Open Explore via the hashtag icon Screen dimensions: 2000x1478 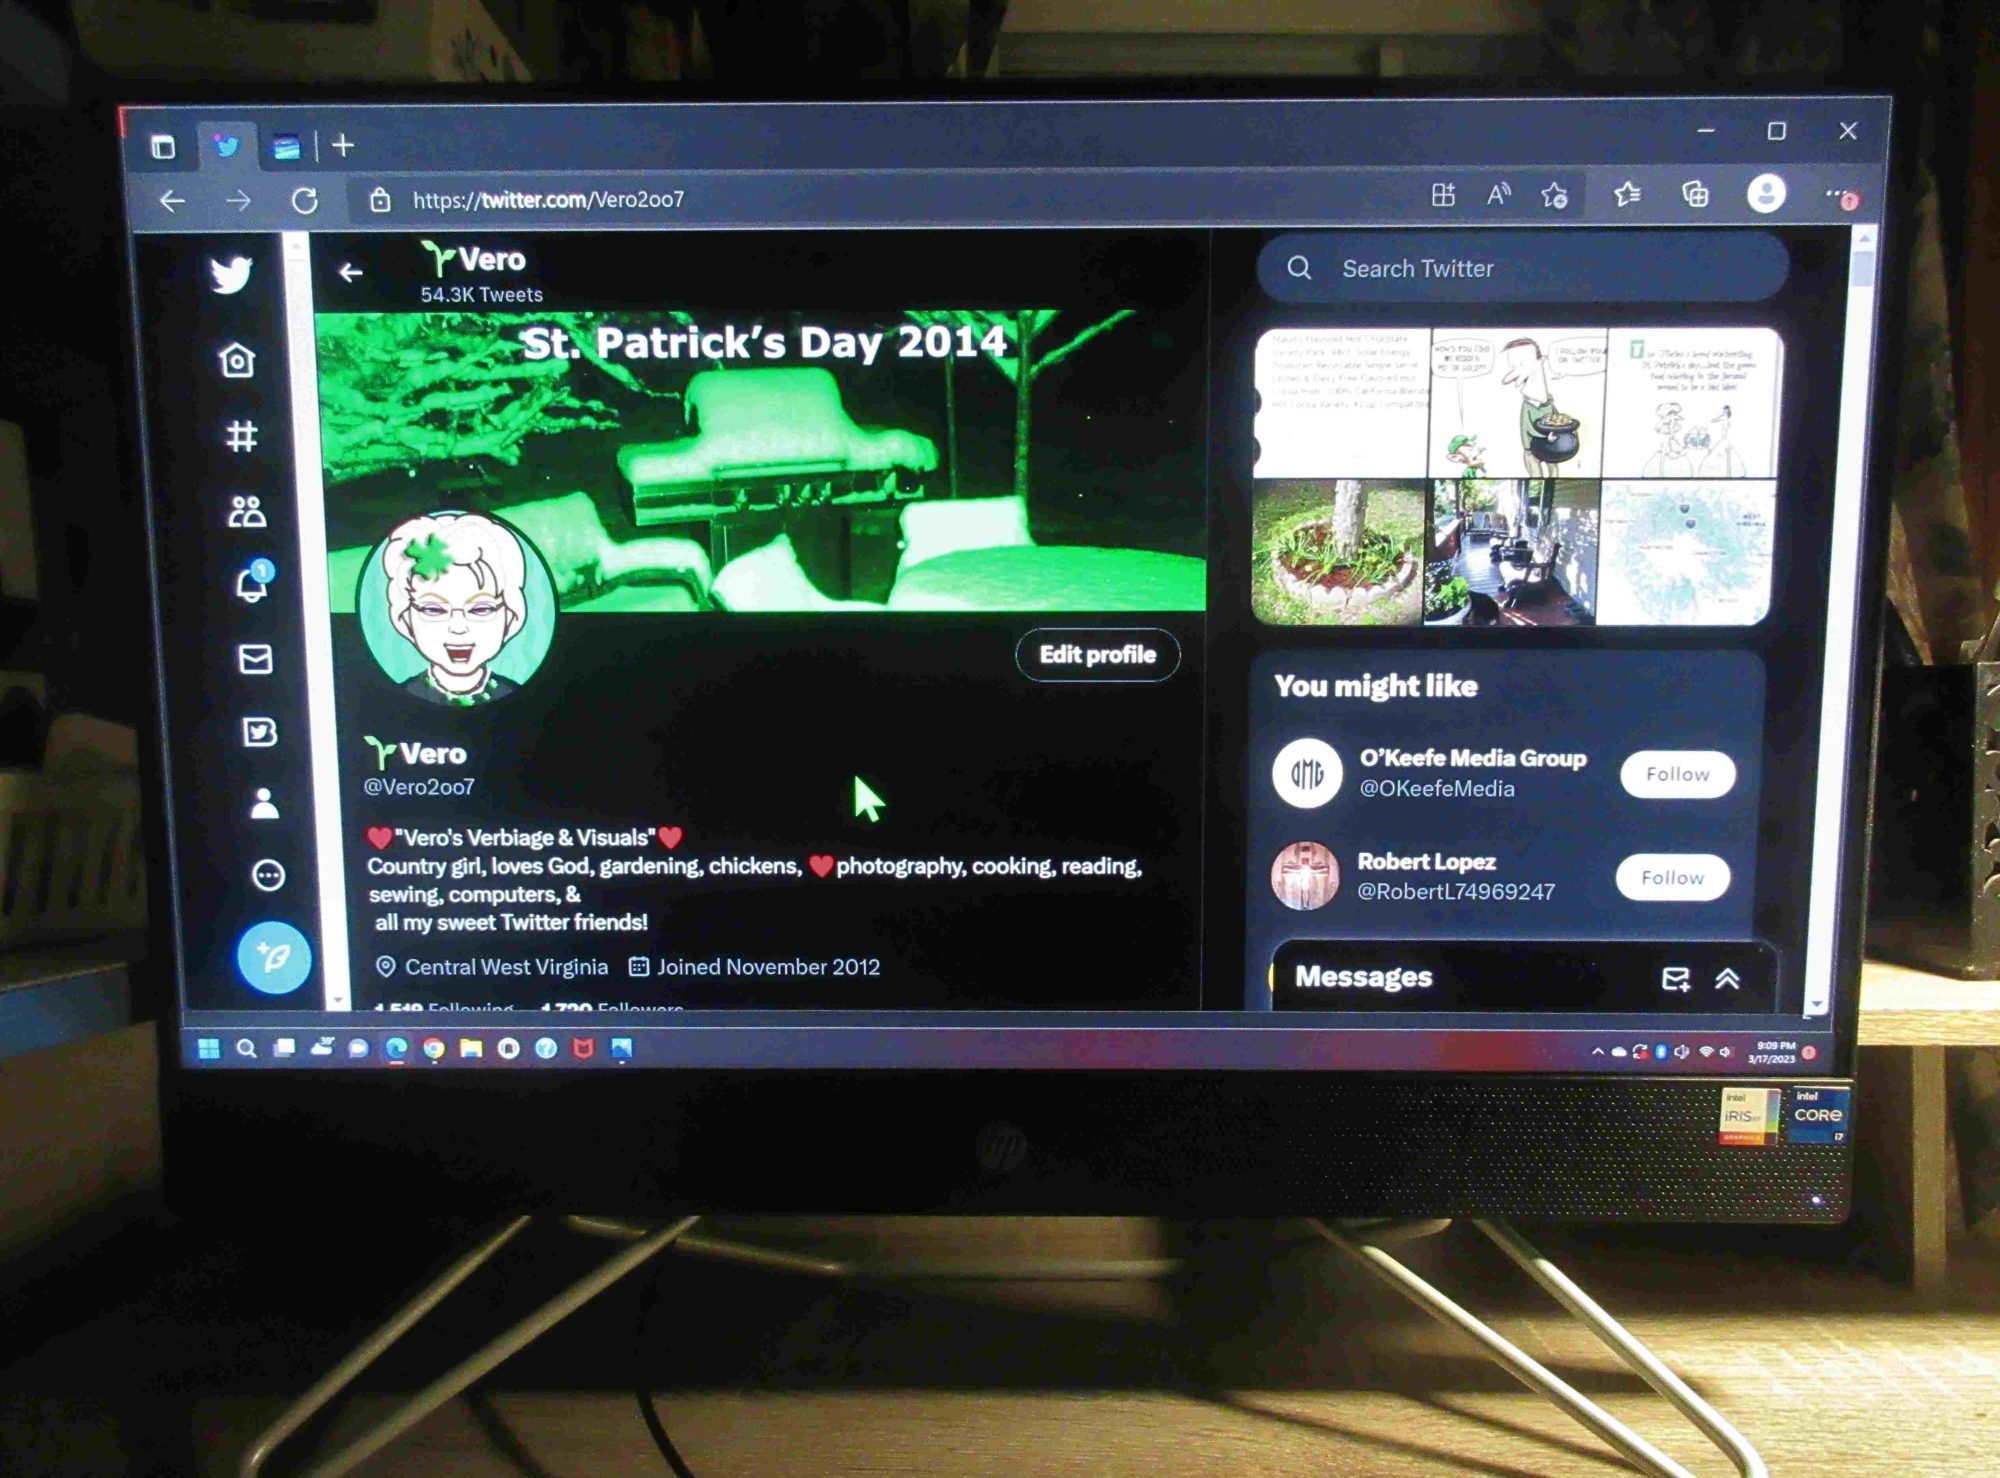click(241, 436)
